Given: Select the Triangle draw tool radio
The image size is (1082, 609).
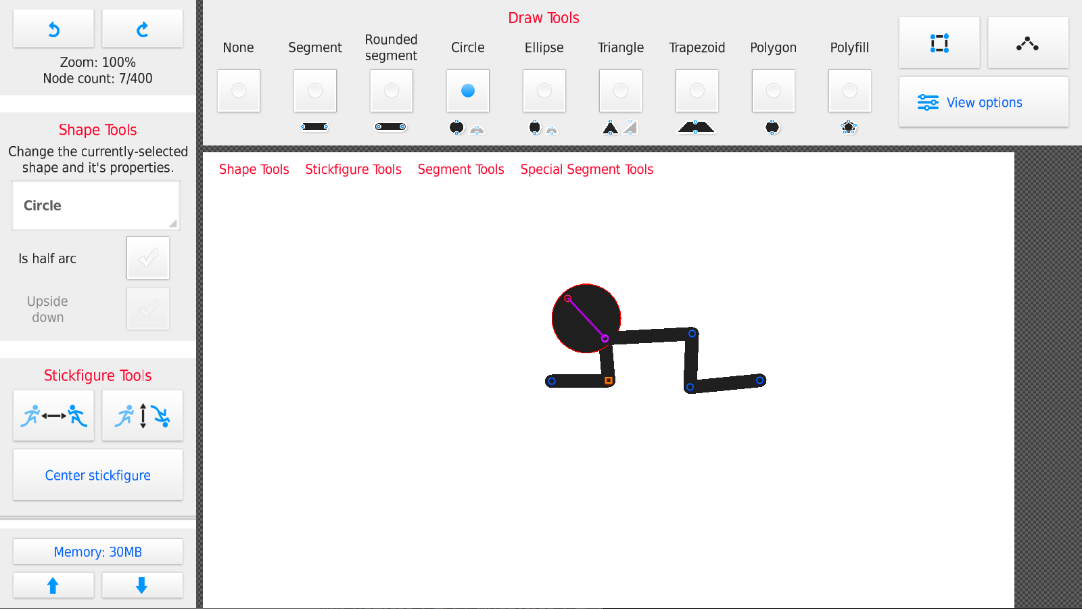Looking at the screenshot, I should click(x=620, y=90).
